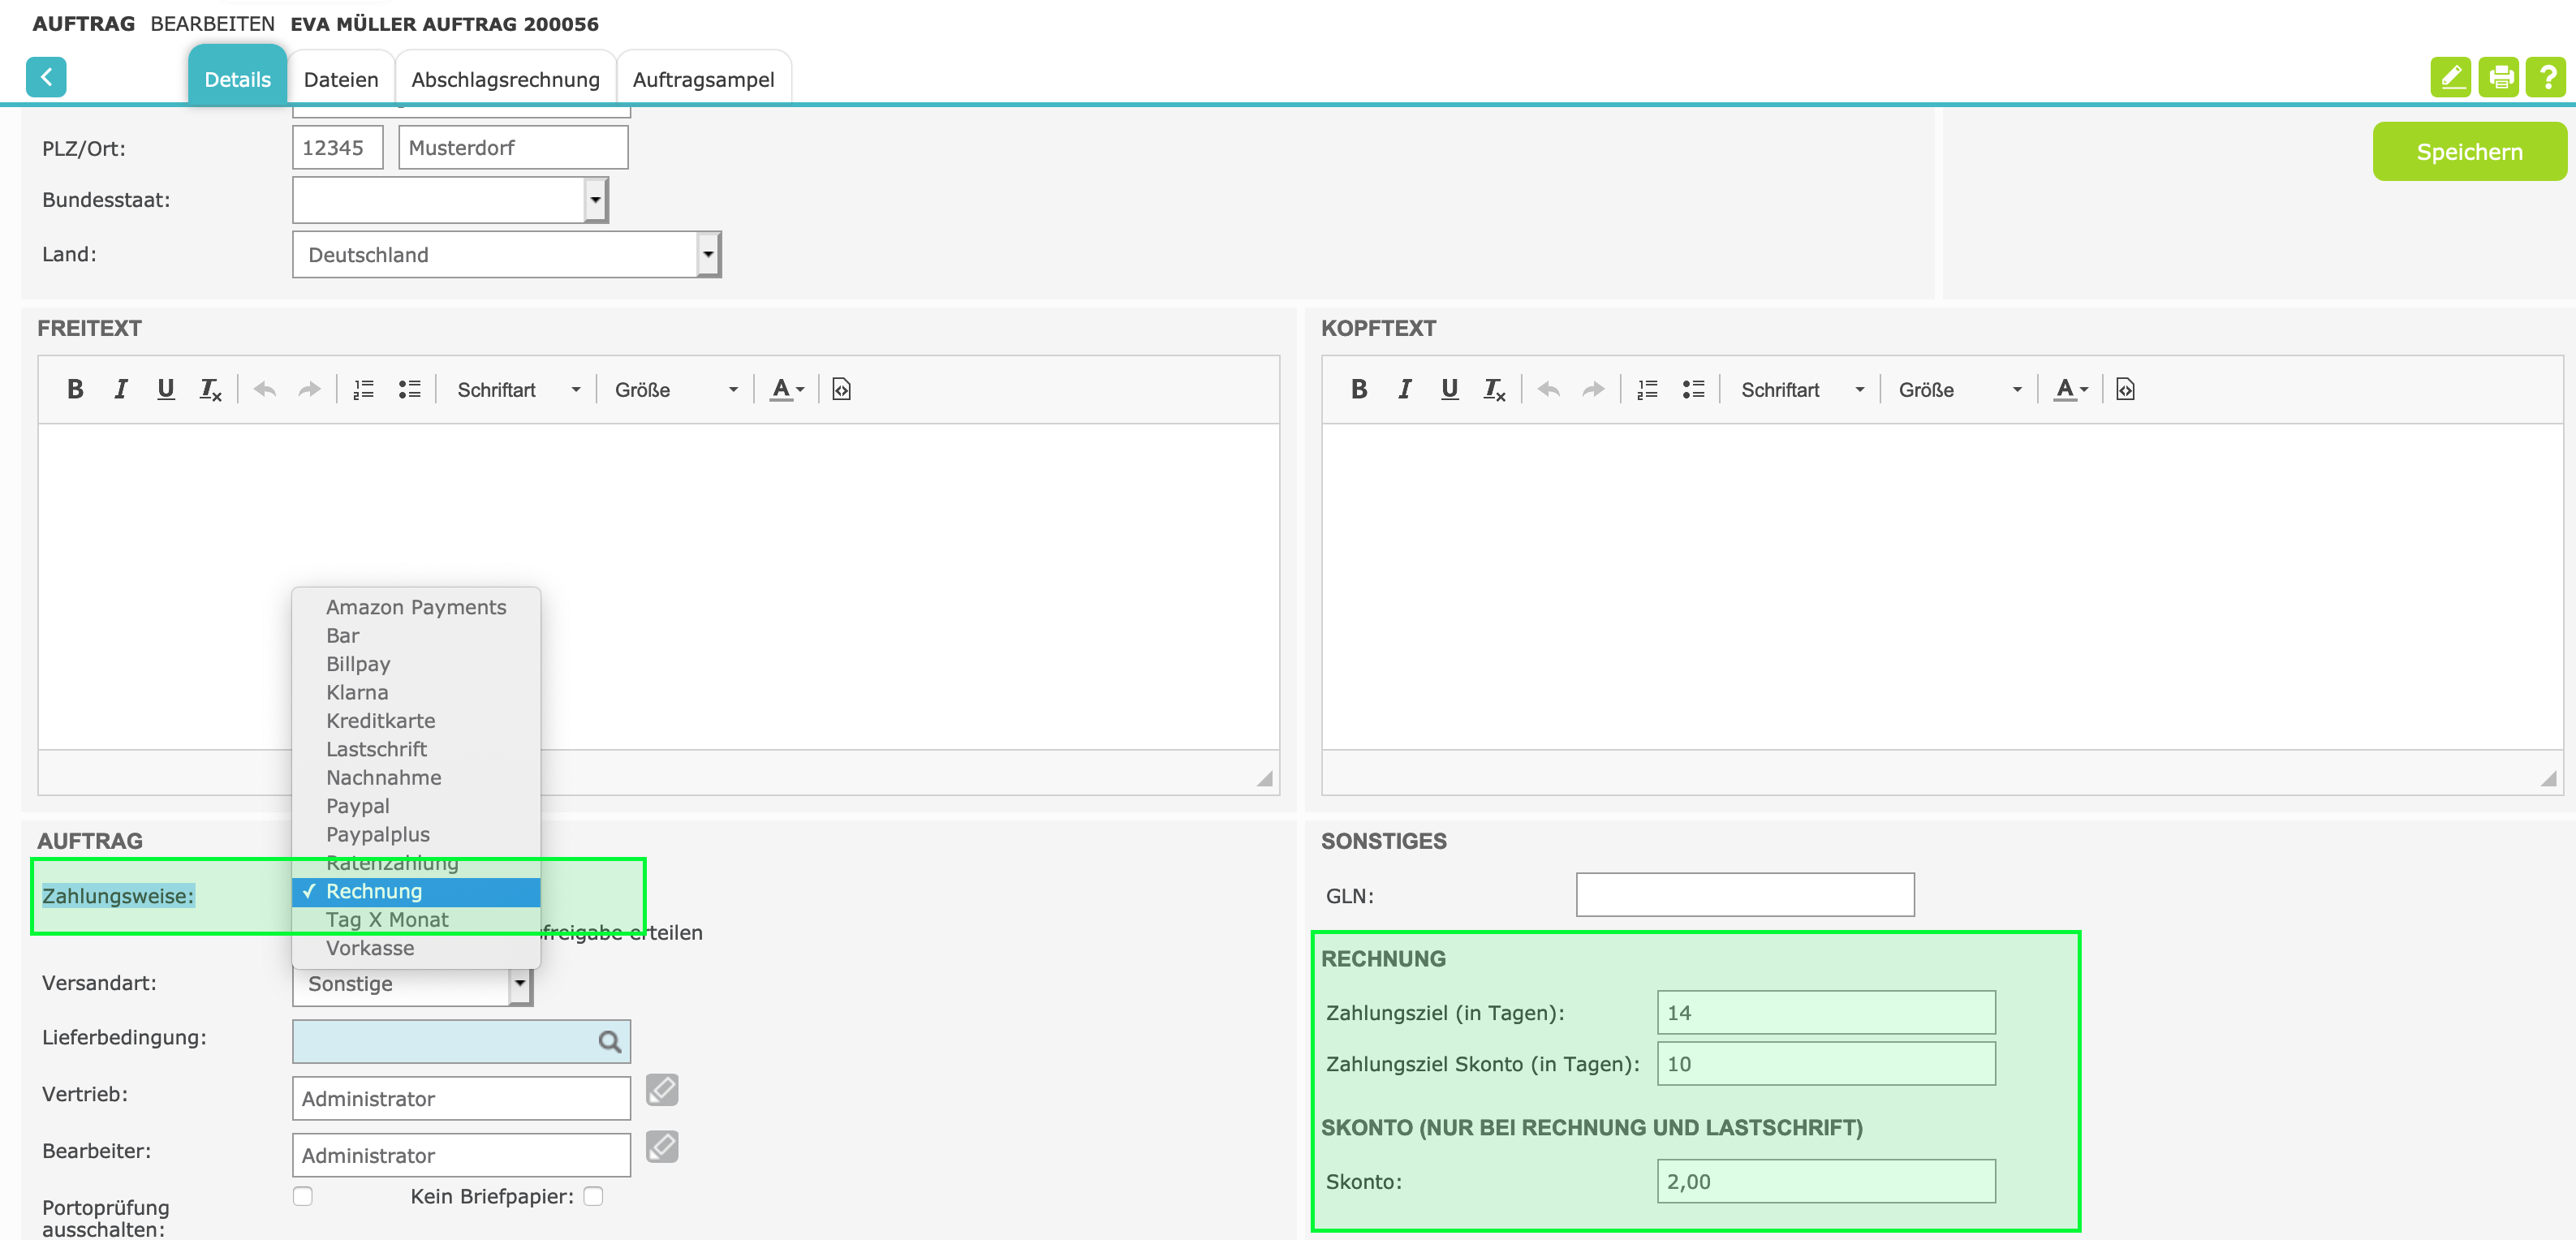Insert bulleted list in Freitext editor

click(409, 389)
